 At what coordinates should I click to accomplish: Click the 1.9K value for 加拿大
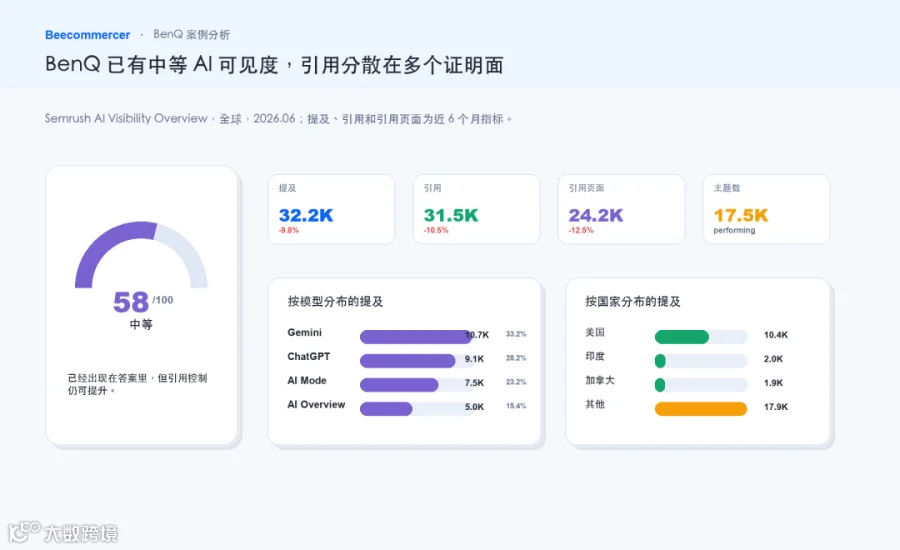[773, 383]
